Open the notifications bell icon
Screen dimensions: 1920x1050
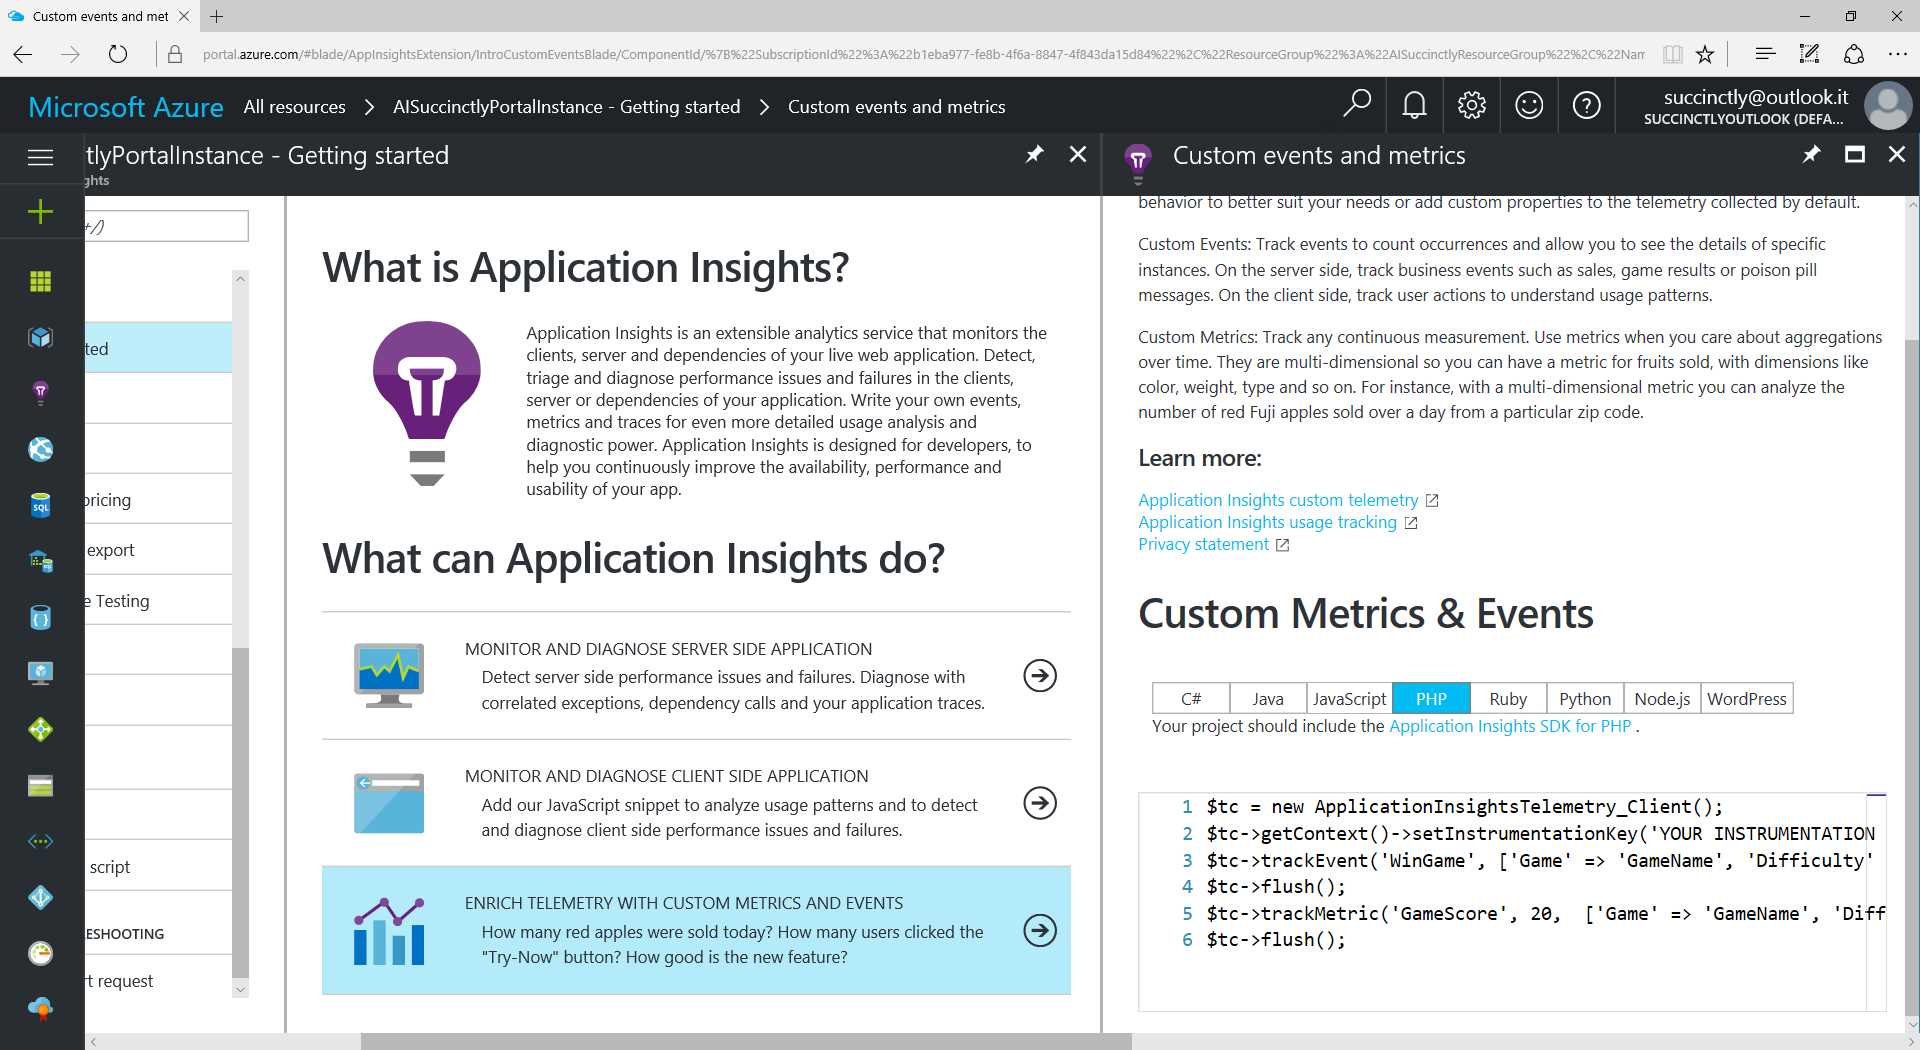tap(1414, 105)
